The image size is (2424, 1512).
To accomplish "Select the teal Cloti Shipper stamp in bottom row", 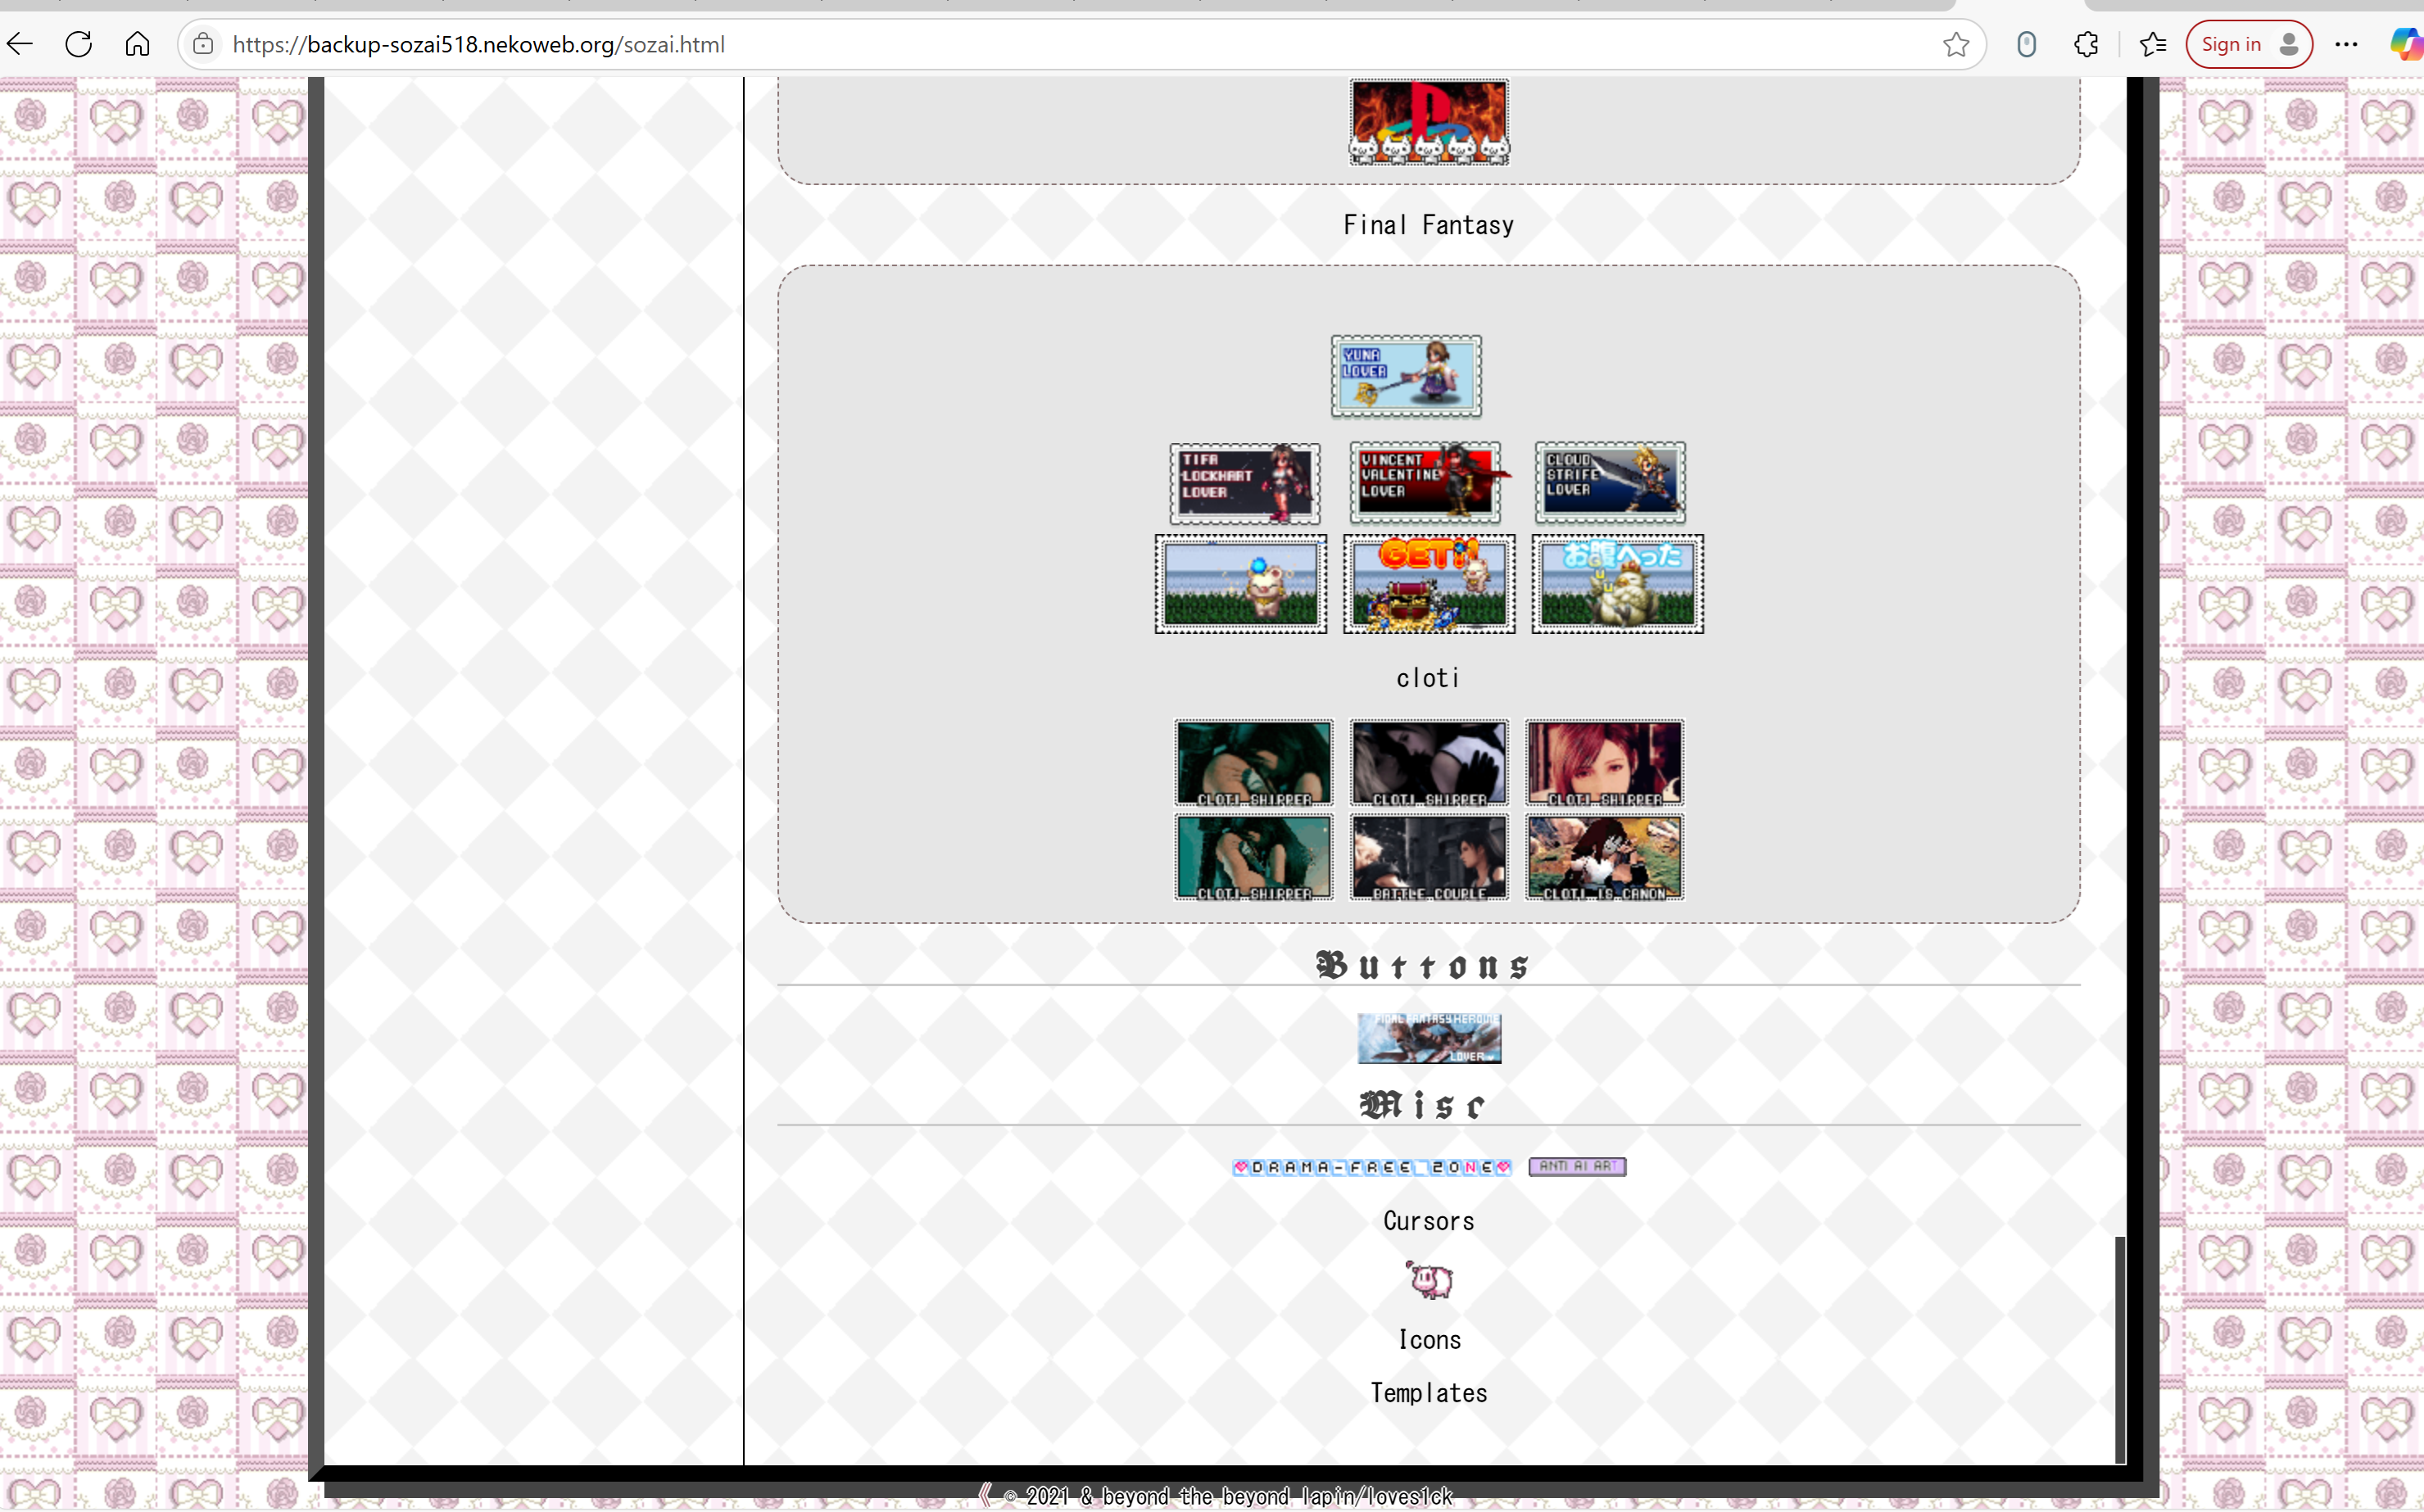I will (1254, 857).
